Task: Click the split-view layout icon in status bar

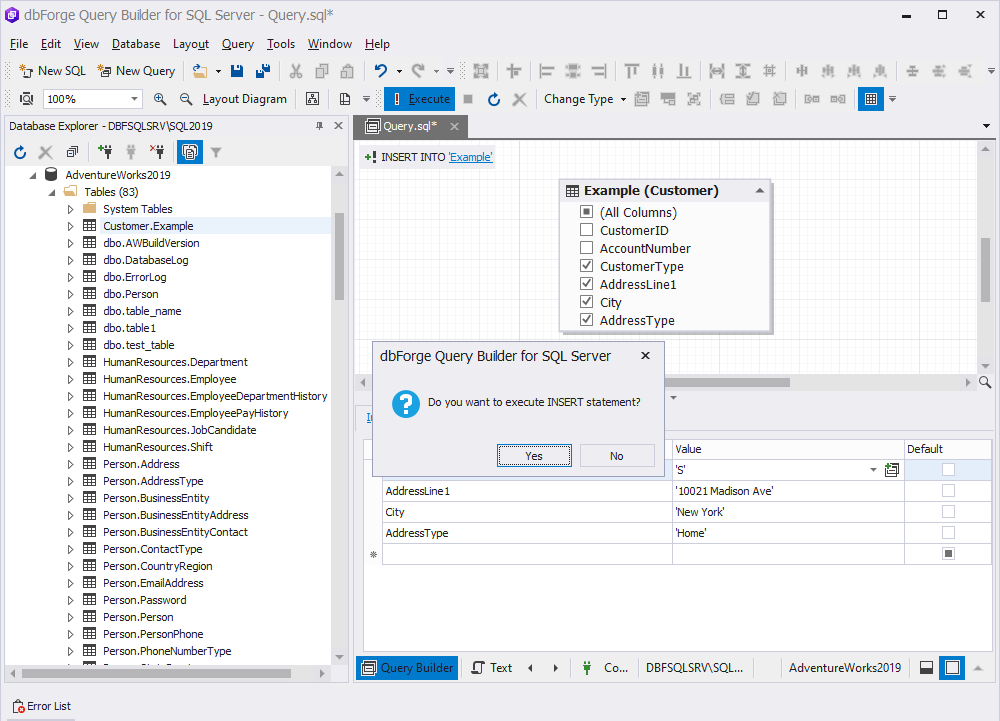Action: [927, 667]
